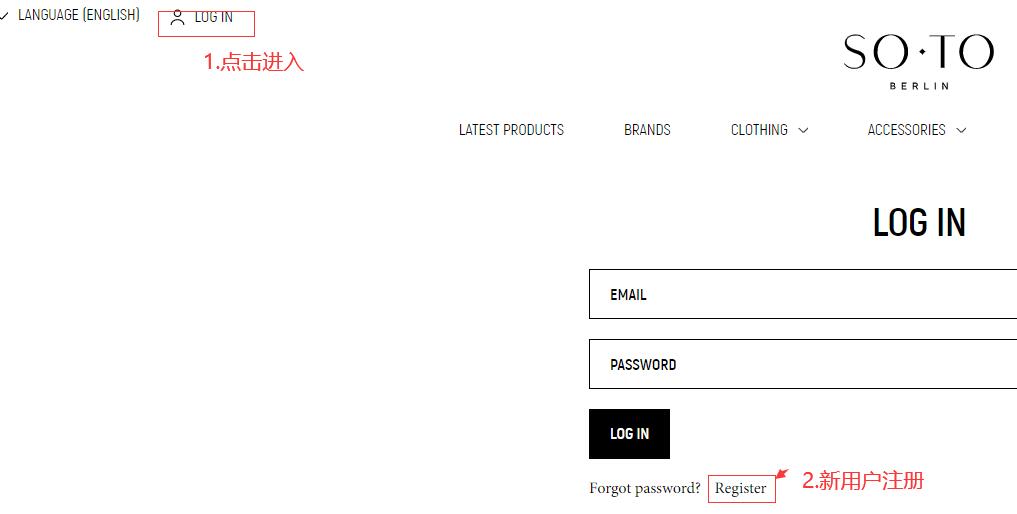Open the BRANDS navigation item
This screenshot has width=1017, height=514.
coord(647,130)
